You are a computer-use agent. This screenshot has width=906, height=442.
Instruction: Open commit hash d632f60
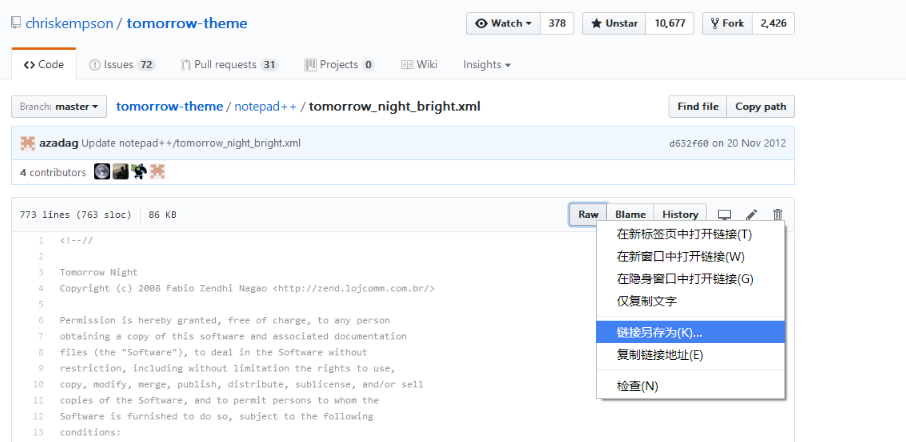(x=689, y=143)
